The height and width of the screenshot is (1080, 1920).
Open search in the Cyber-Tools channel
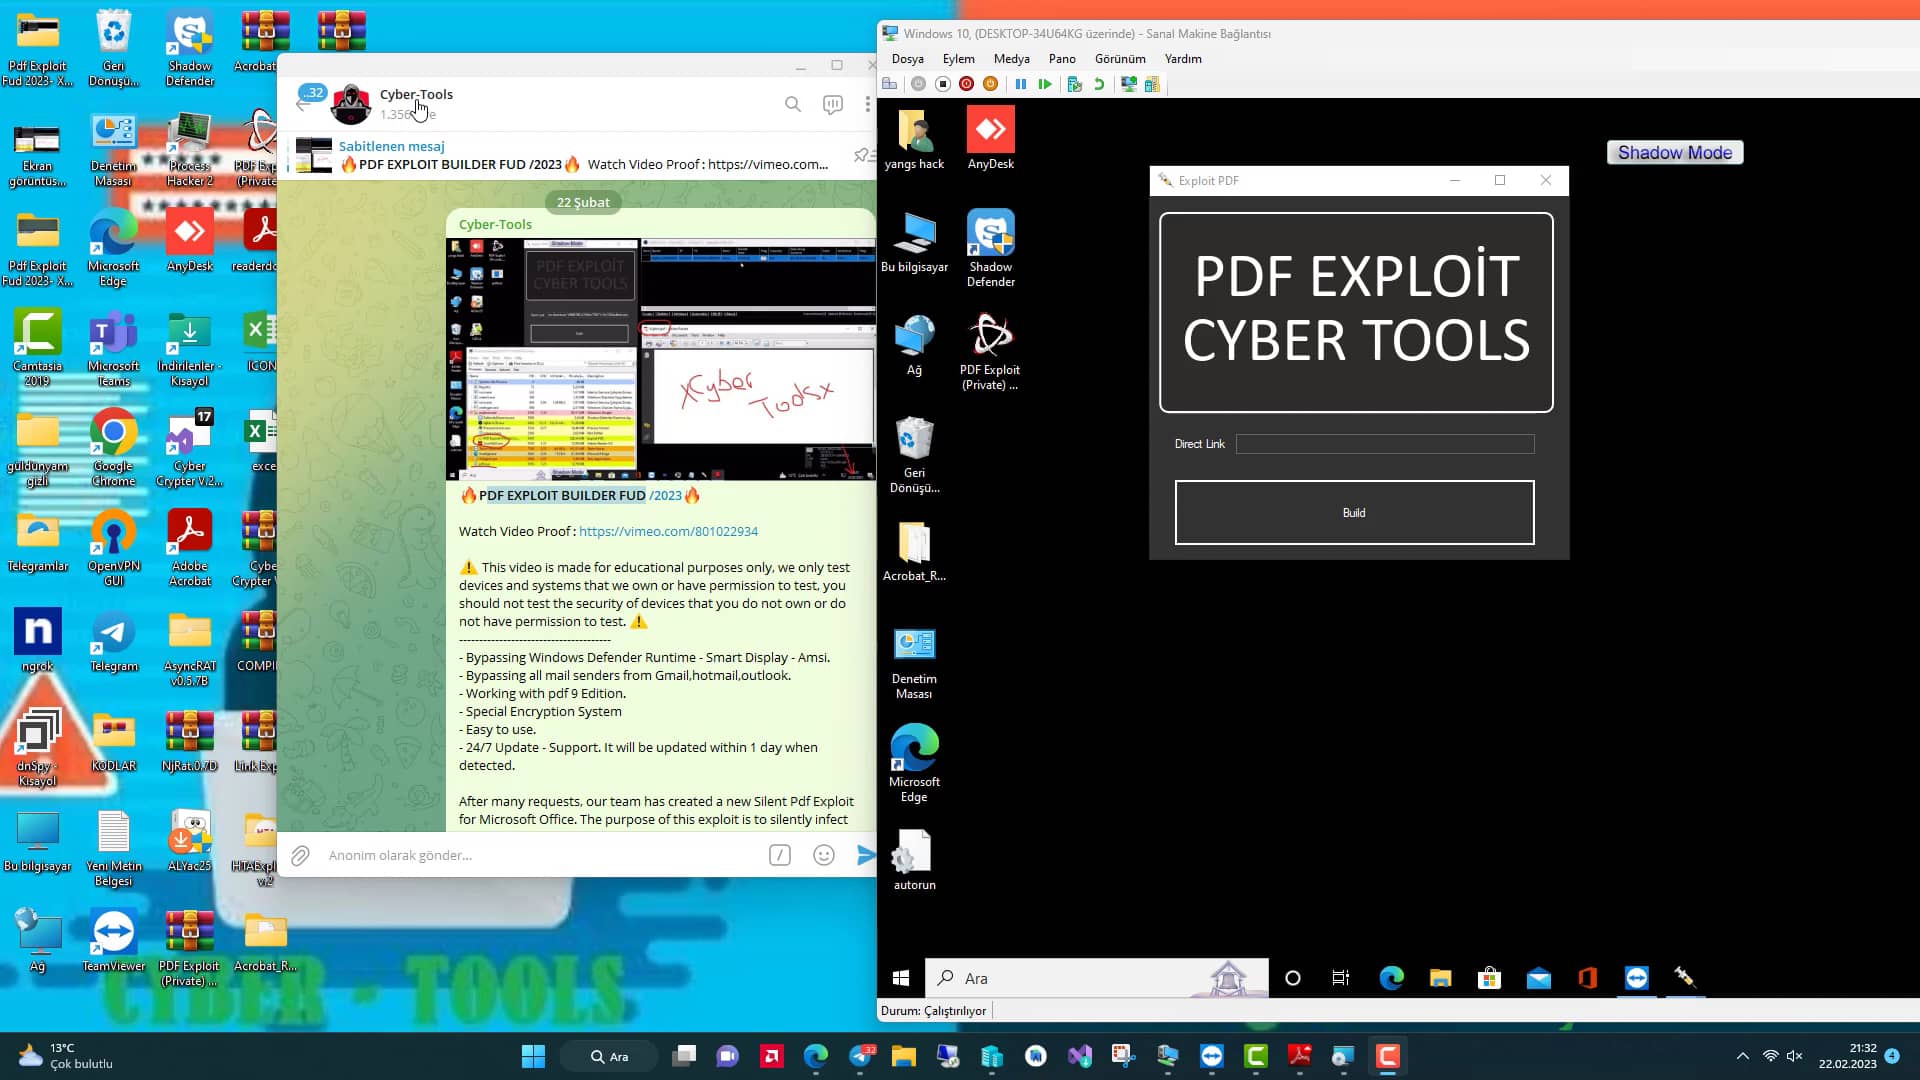pyautogui.click(x=792, y=104)
